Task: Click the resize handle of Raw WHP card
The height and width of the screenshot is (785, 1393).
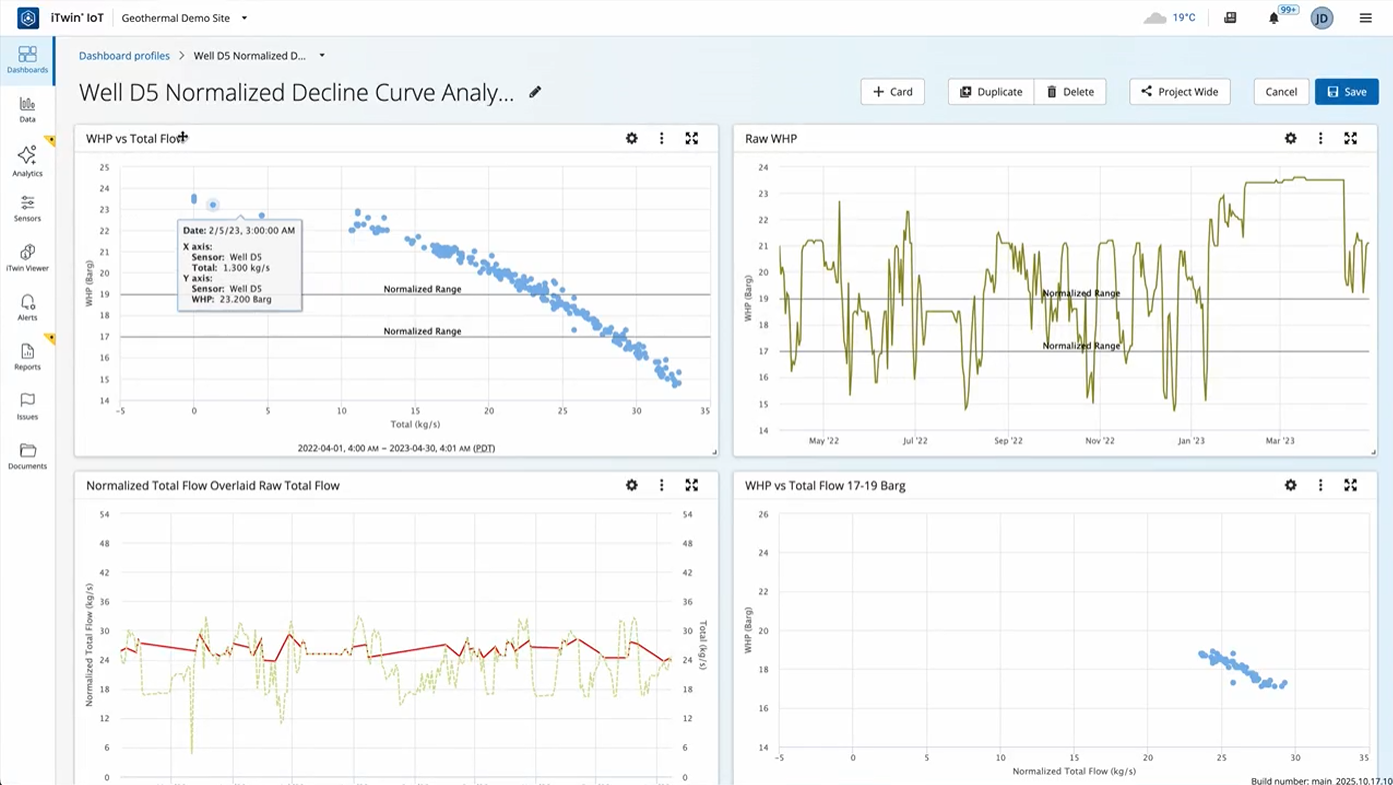Action: point(1374,452)
